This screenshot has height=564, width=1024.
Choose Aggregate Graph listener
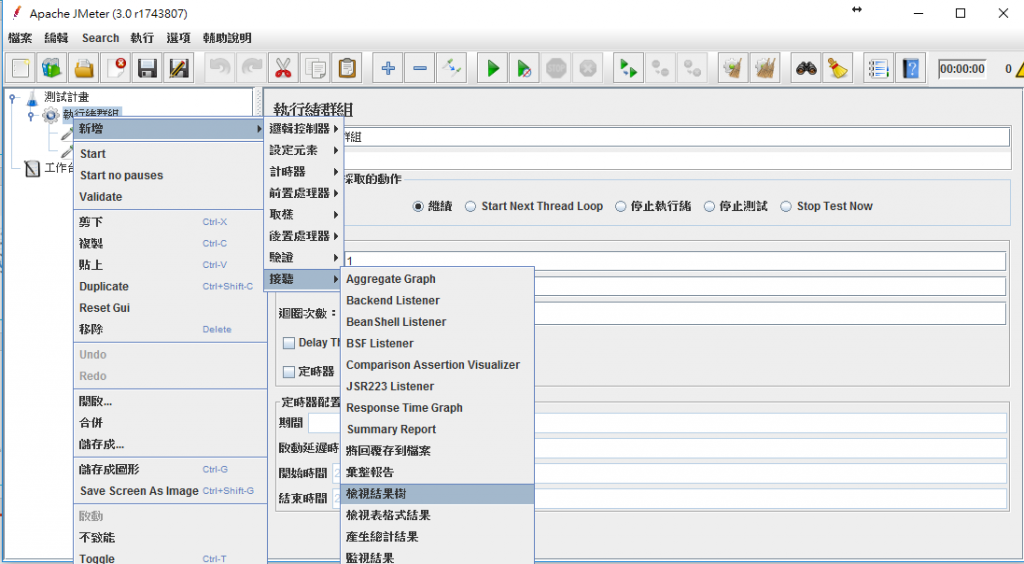[x=438, y=279]
